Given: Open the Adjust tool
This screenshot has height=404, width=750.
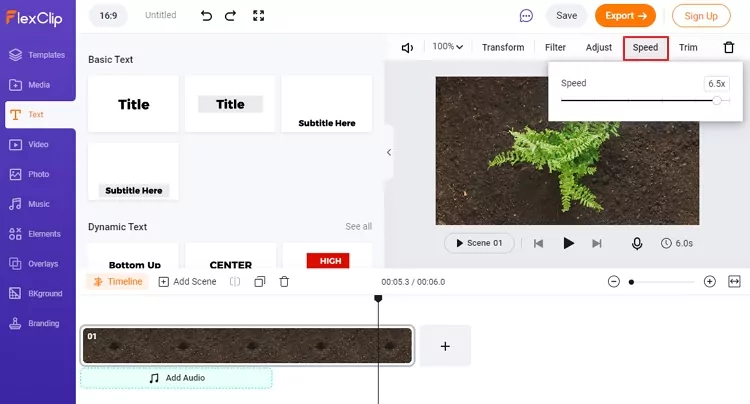Looking at the screenshot, I should tap(599, 47).
